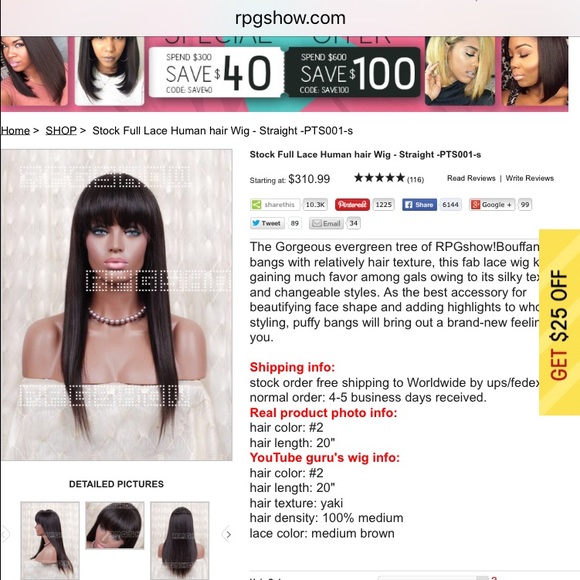Share the product on Facebook
Image resolution: width=580 pixels, height=580 pixels.
[419, 205]
